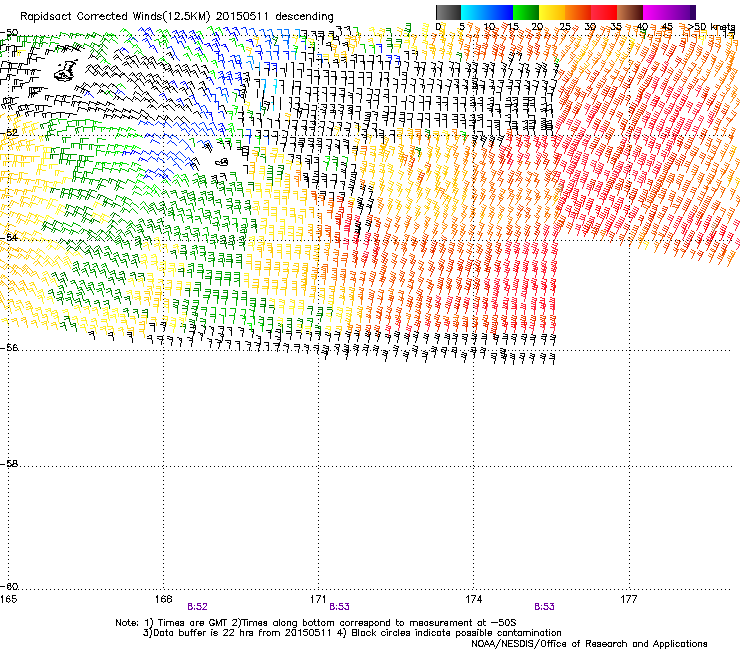Viewport: 740px width, 650px height.
Task: Click the '>50 knots' legend label
Action: (x=711, y=27)
